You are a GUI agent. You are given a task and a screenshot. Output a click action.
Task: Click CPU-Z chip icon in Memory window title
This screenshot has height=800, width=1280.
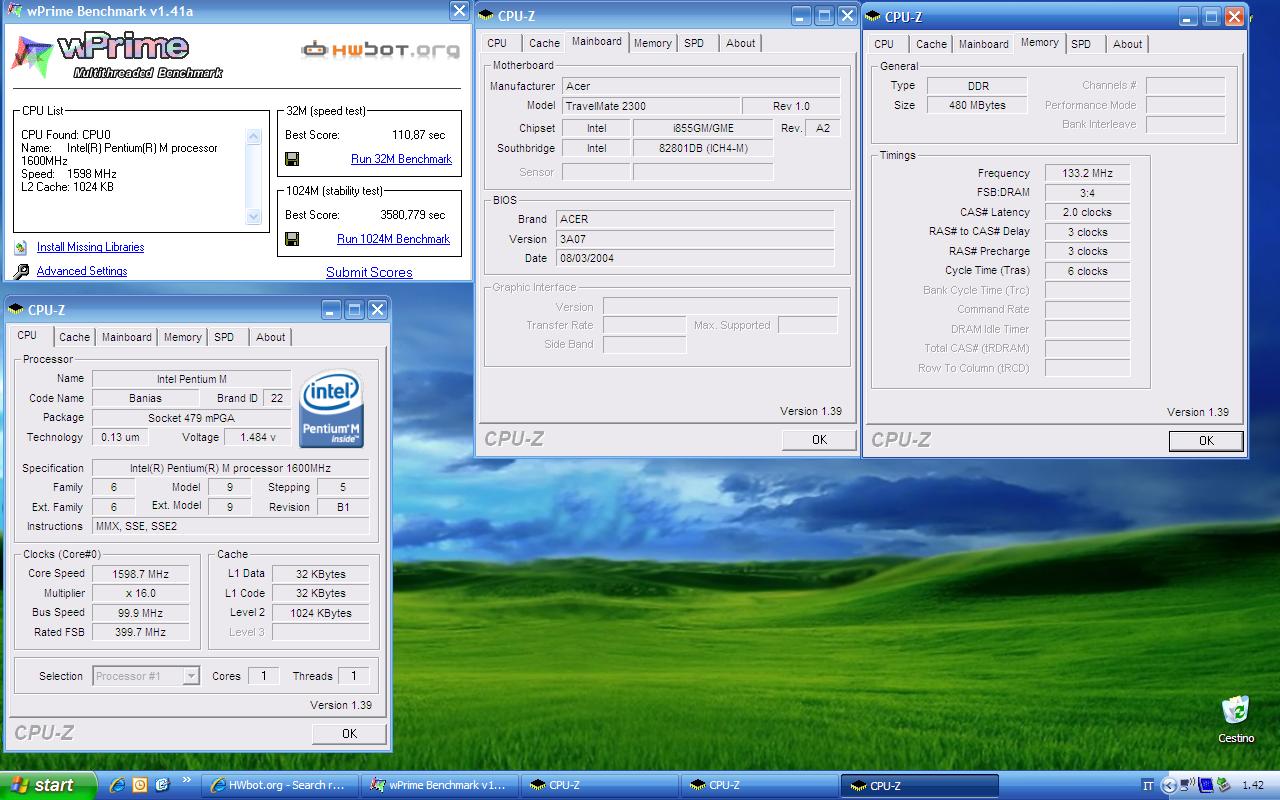tap(873, 16)
